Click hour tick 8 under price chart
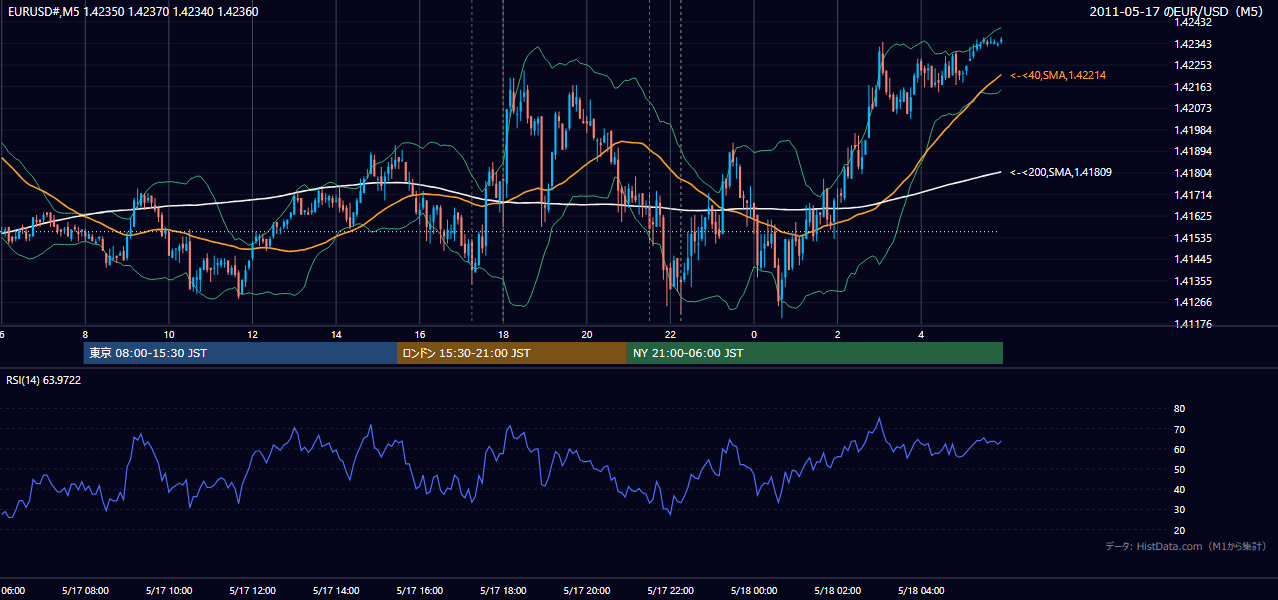 point(85,334)
